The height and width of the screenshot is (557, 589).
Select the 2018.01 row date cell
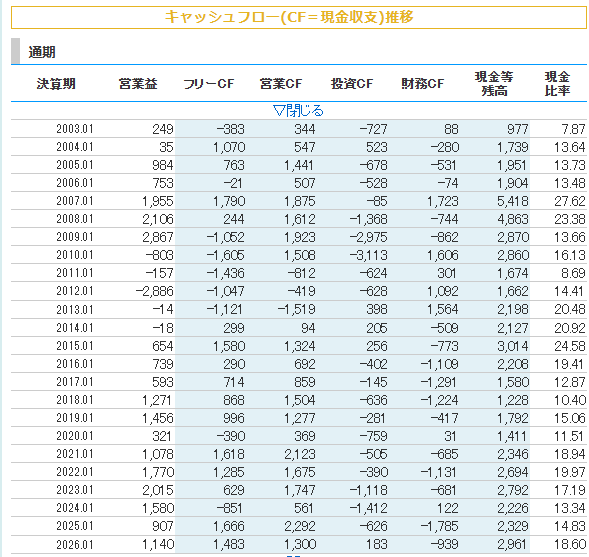pyautogui.click(x=74, y=400)
